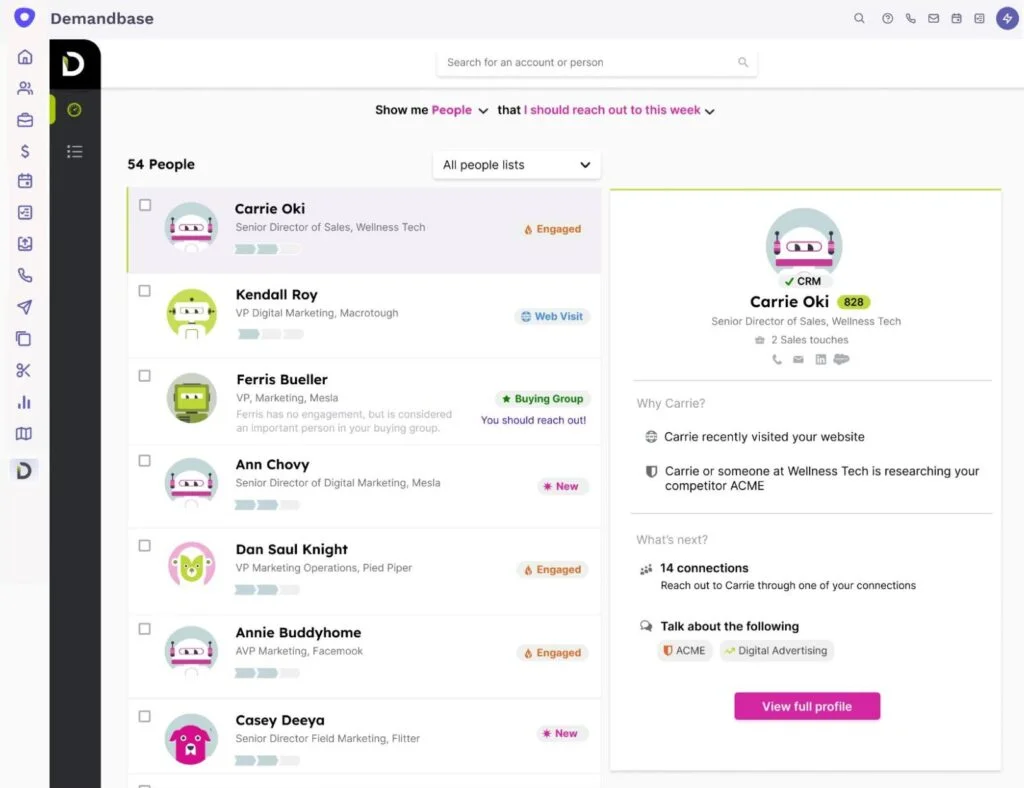
Task: Select the Digital Advertising topic tag
Action: pyautogui.click(x=776, y=651)
